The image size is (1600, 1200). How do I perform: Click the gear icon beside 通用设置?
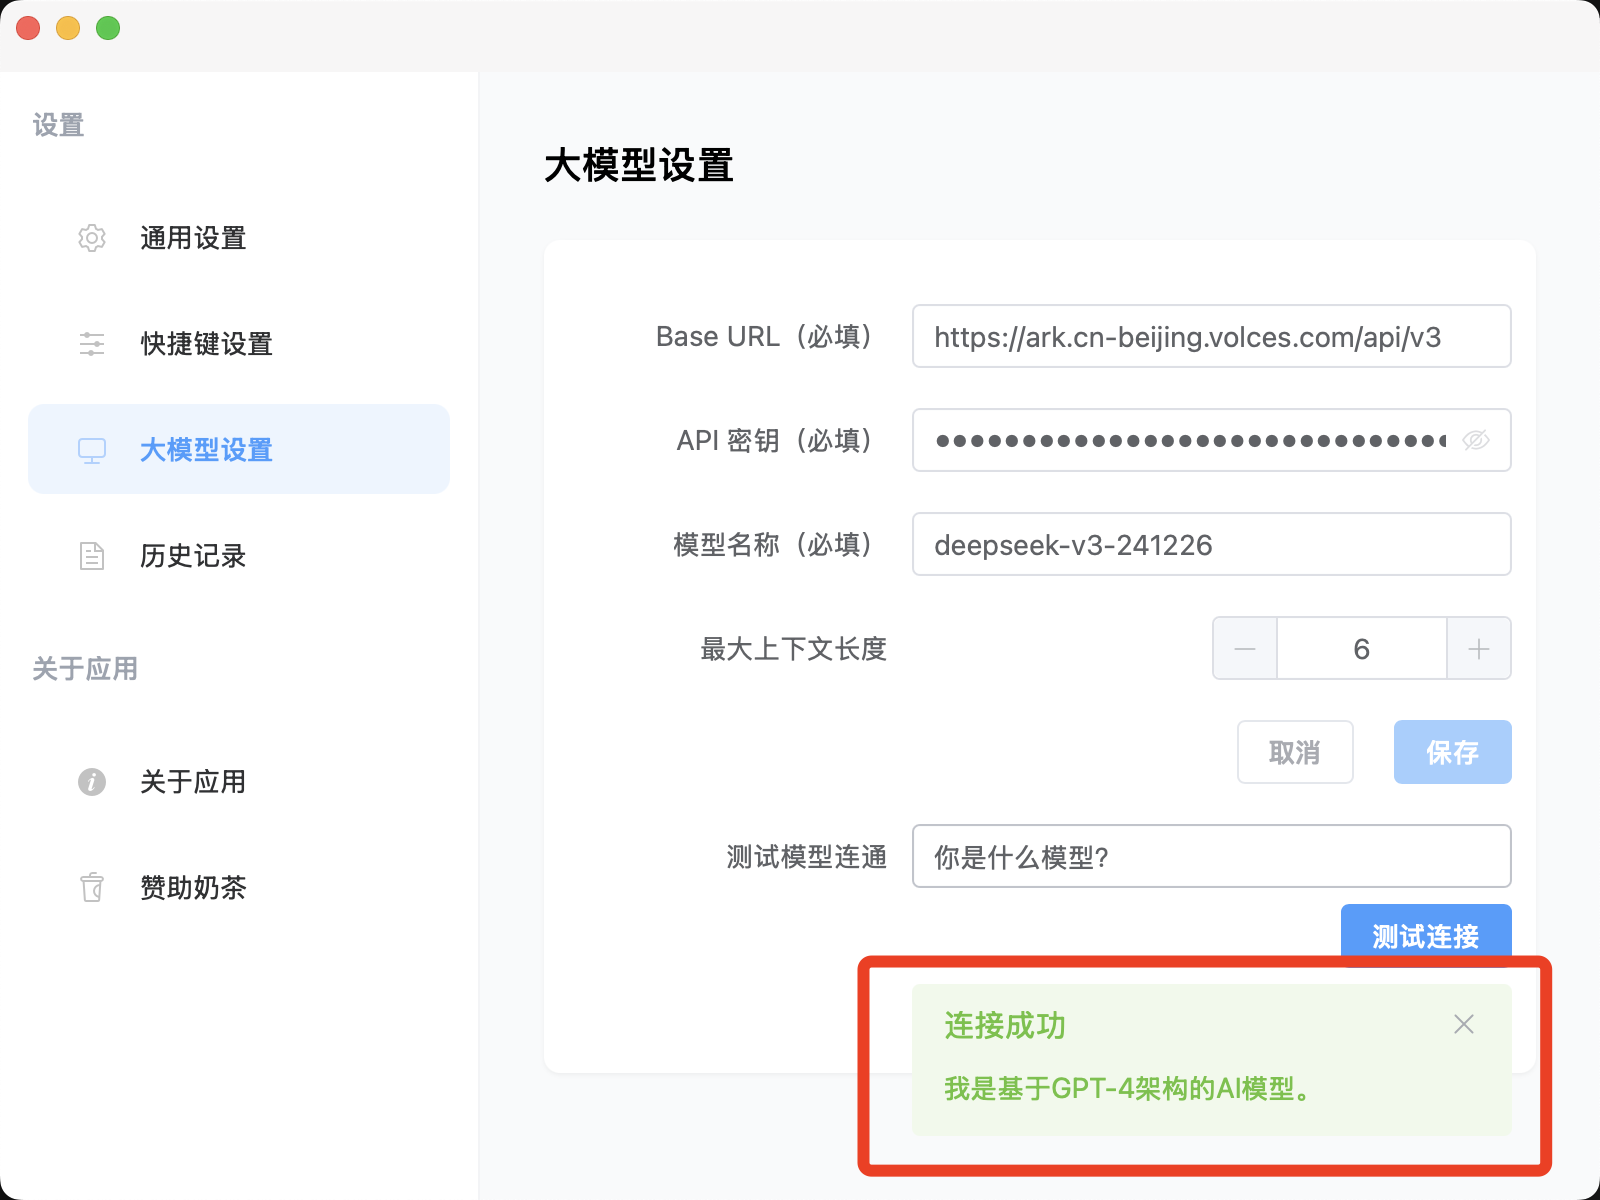pyautogui.click(x=92, y=238)
